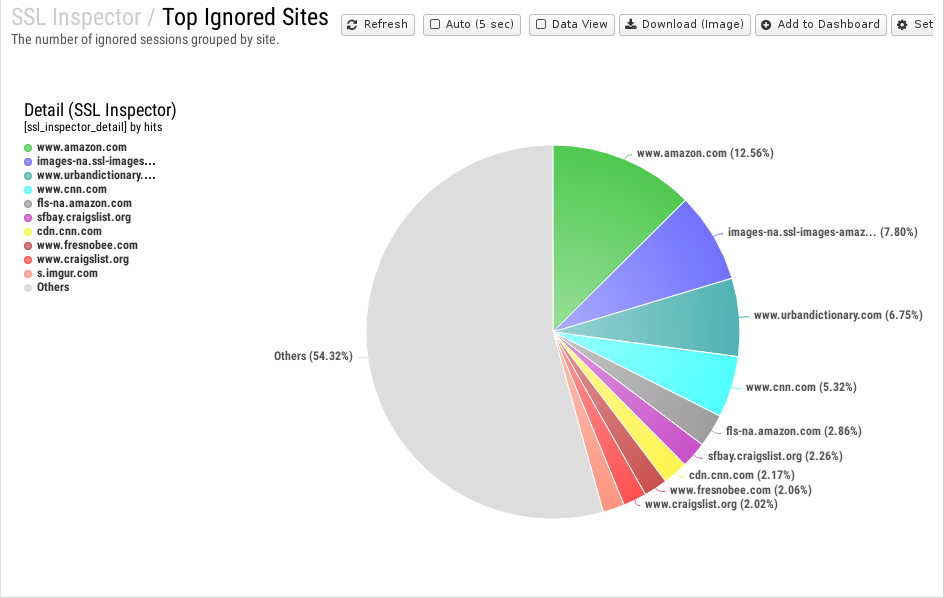Viewport: 944px width, 598px height.
Task: Select sfbay.craigslist.org in the legend
Action: coord(84,217)
